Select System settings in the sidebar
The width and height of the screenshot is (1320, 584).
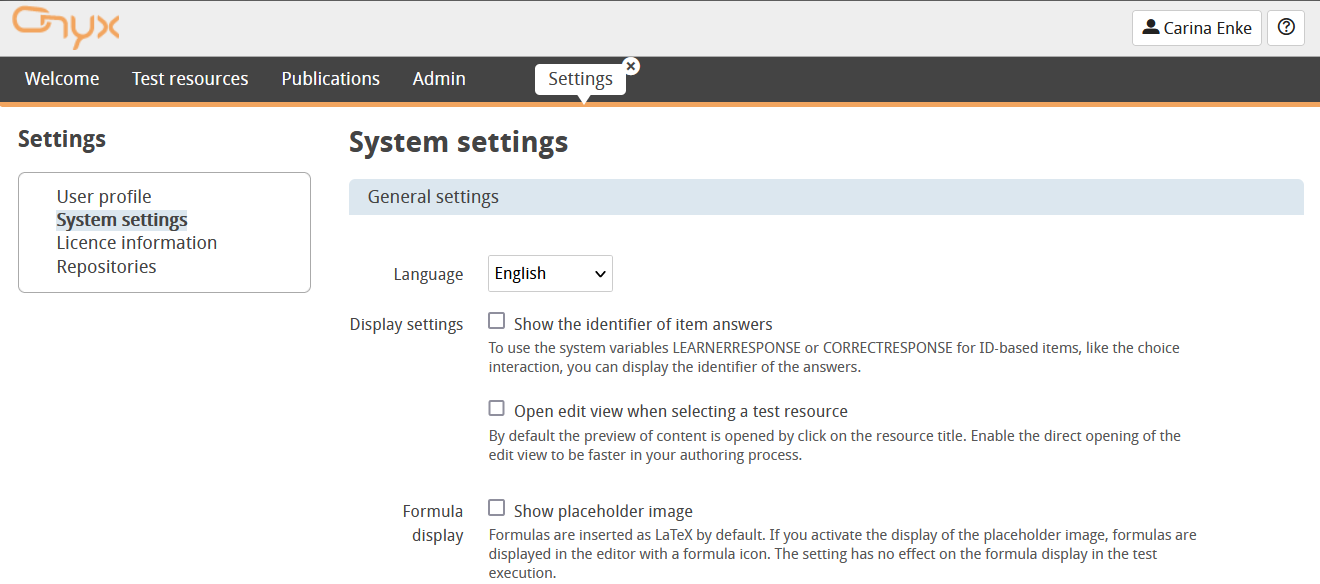pos(122,220)
